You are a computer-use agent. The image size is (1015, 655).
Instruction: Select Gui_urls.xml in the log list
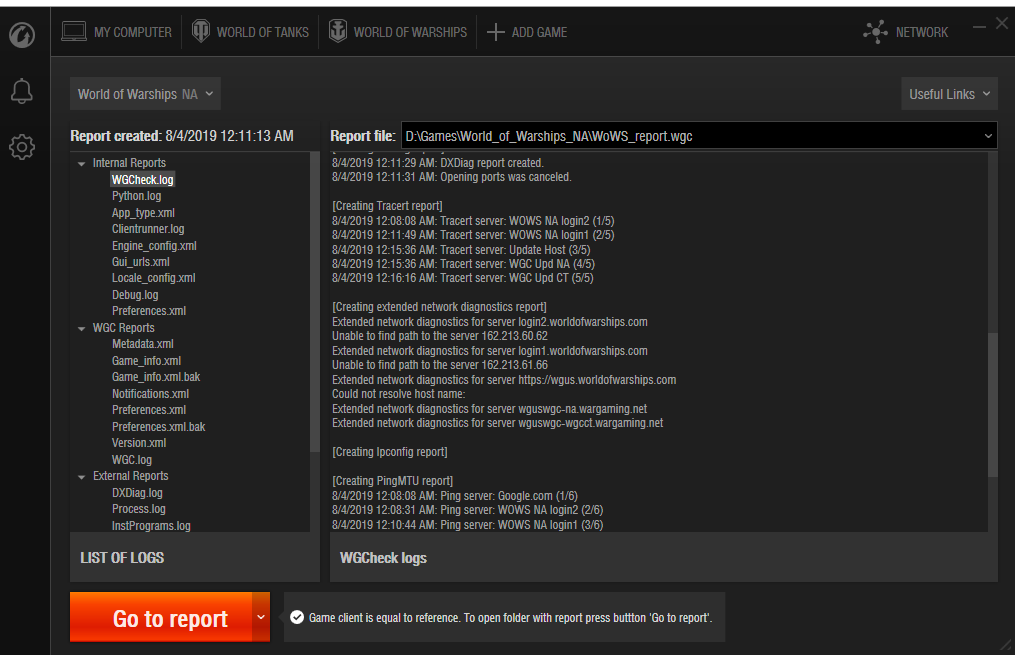coord(140,262)
